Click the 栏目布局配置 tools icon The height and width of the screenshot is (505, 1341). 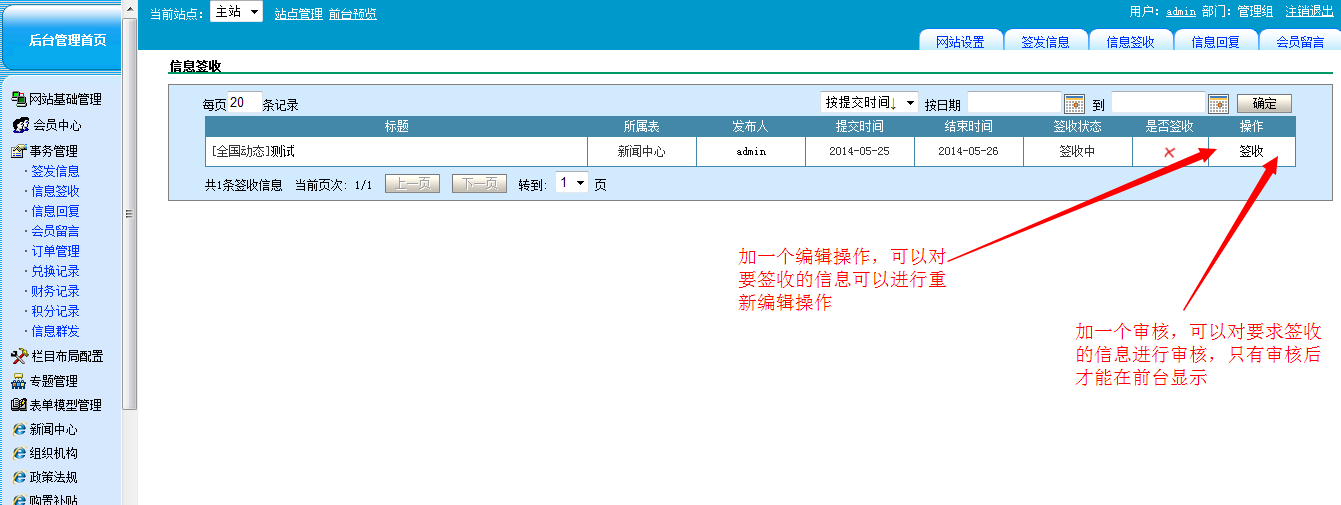pos(19,356)
